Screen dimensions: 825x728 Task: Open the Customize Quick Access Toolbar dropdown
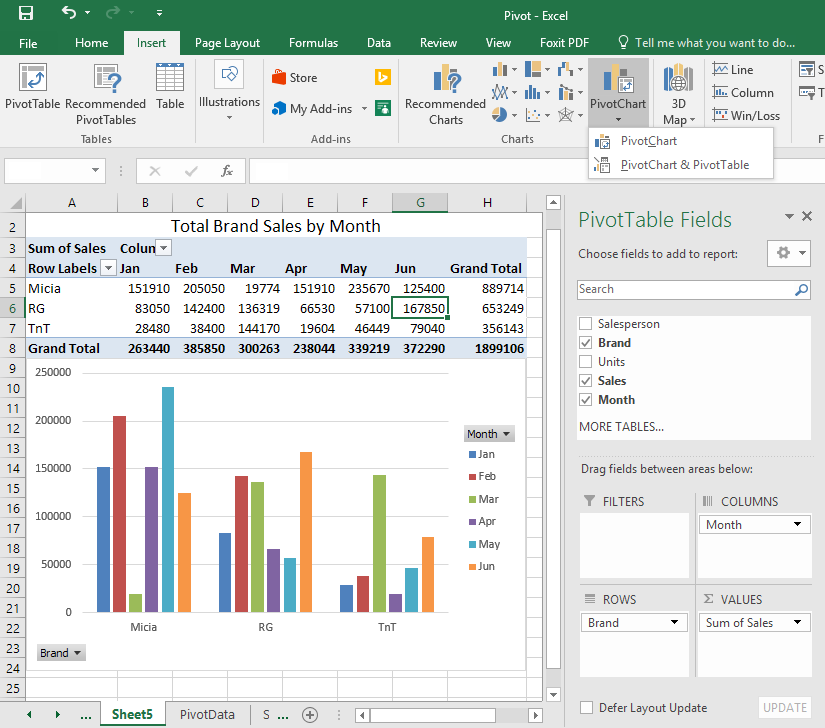point(159,13)
